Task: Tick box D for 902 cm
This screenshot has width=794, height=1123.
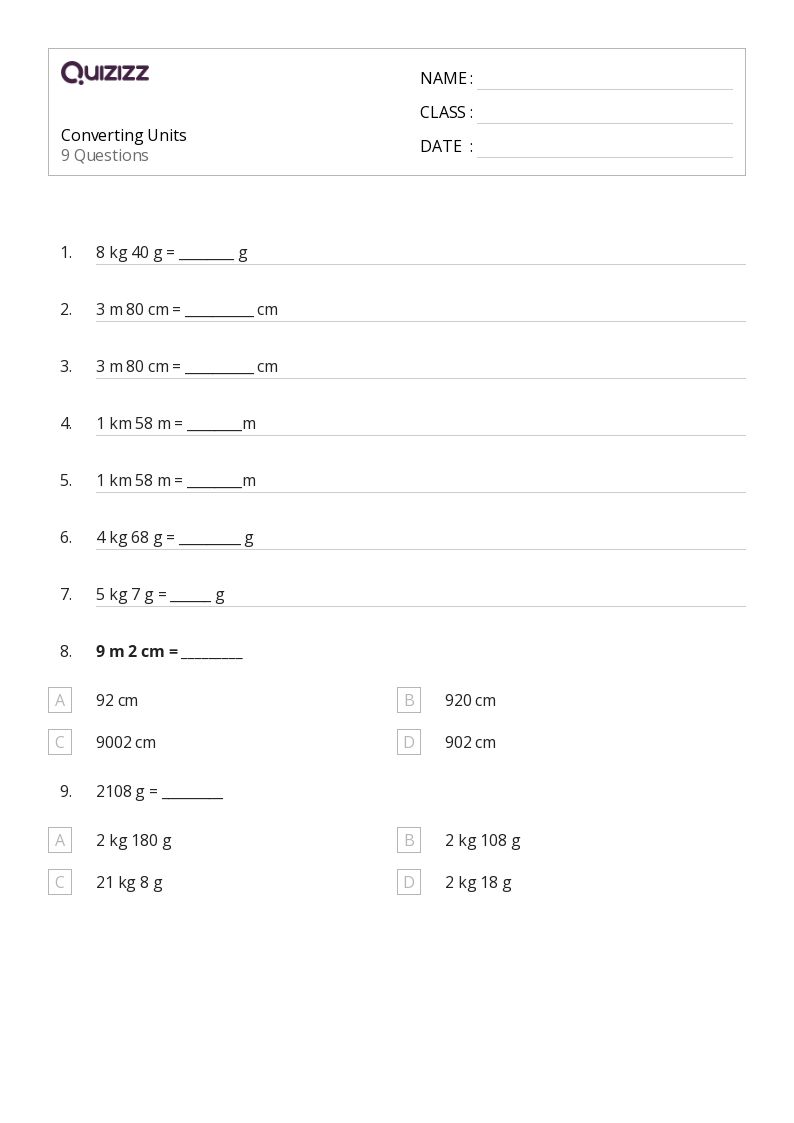Action: (409, 742)
